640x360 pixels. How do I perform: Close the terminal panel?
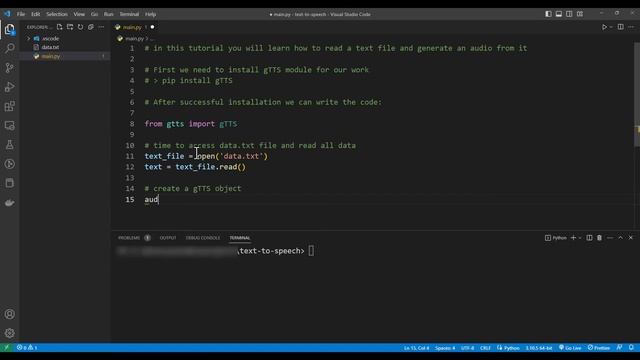click(x=631, y=238)
